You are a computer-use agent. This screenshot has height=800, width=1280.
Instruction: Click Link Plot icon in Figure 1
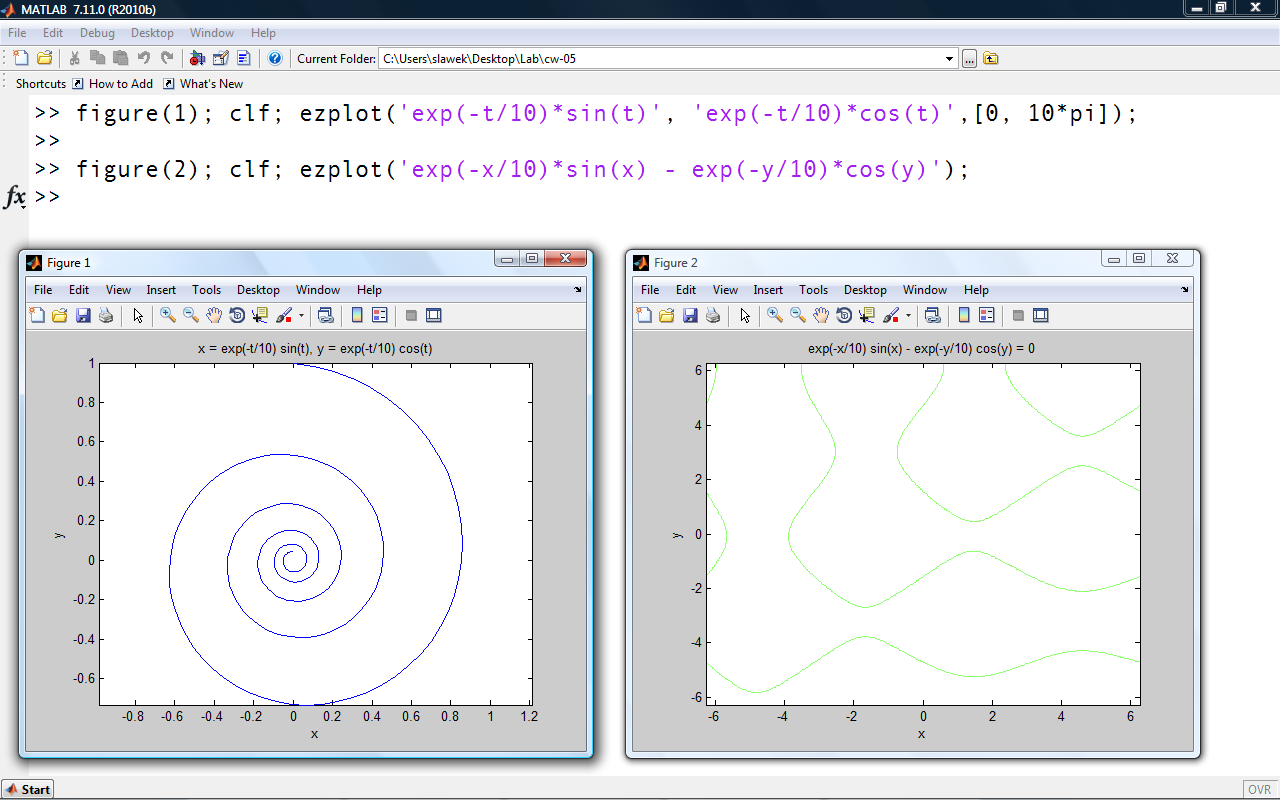coord(325,316)
